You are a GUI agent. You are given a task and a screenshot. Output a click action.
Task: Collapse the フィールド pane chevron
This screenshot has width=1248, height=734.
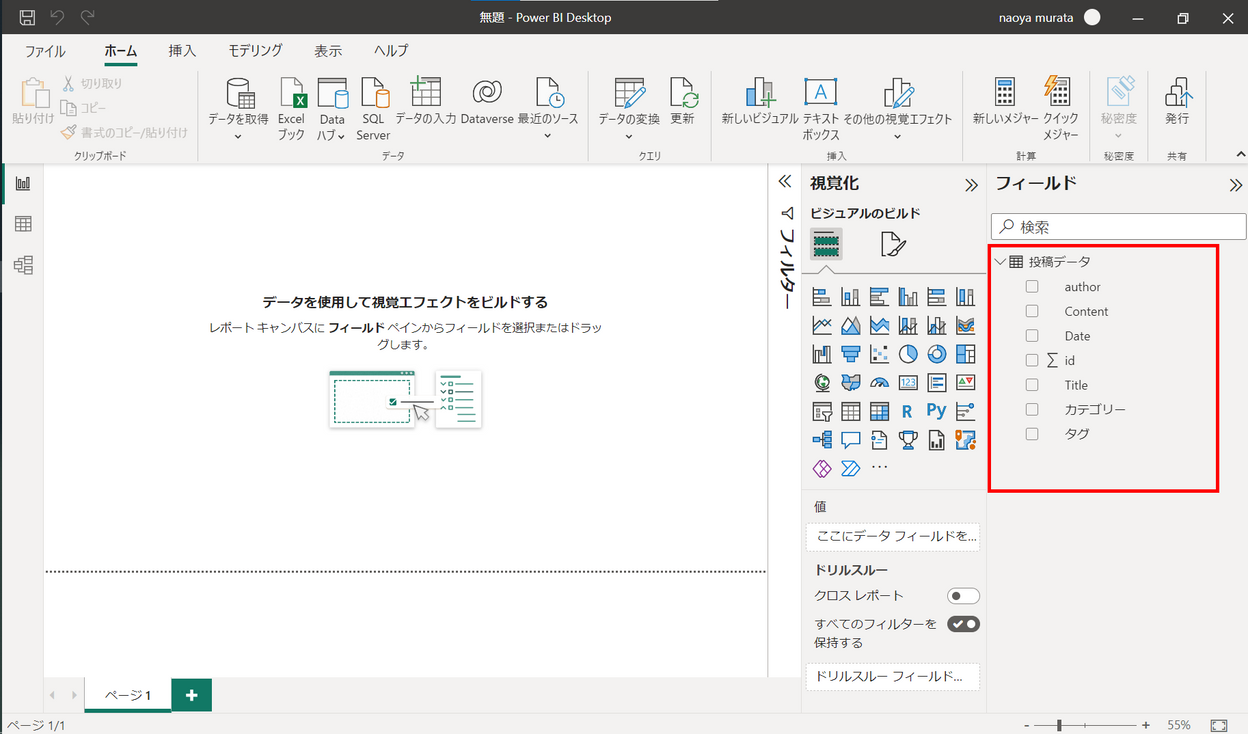[x=1236, y=185]
